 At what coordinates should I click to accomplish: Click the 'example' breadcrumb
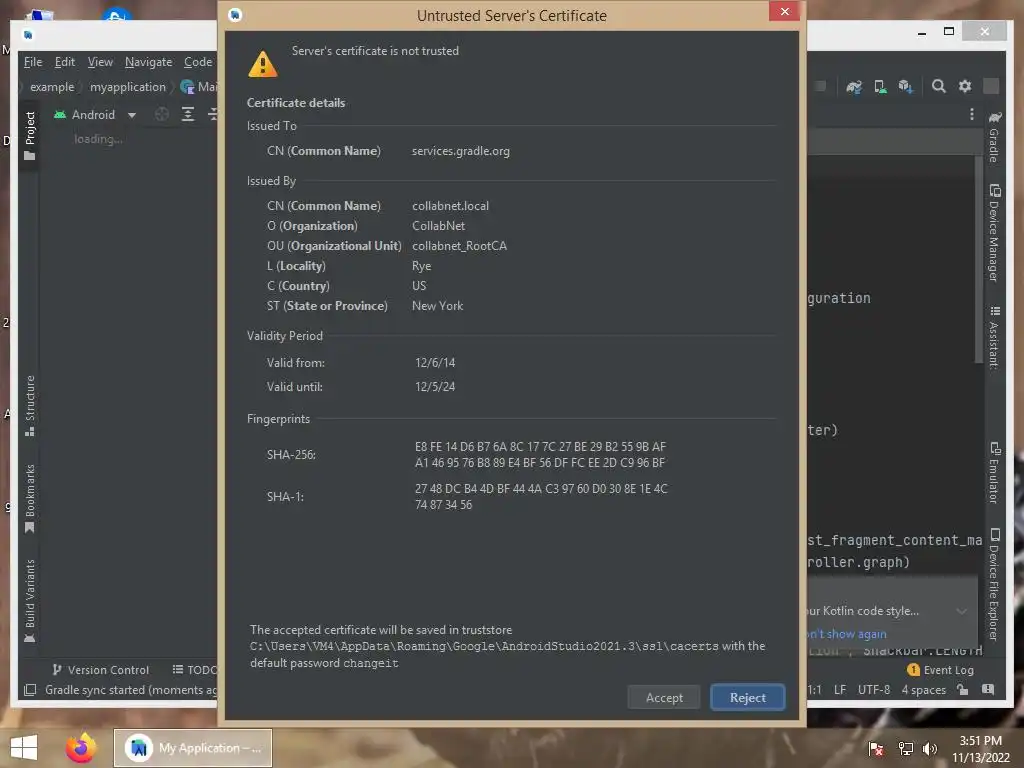point(52,87)
